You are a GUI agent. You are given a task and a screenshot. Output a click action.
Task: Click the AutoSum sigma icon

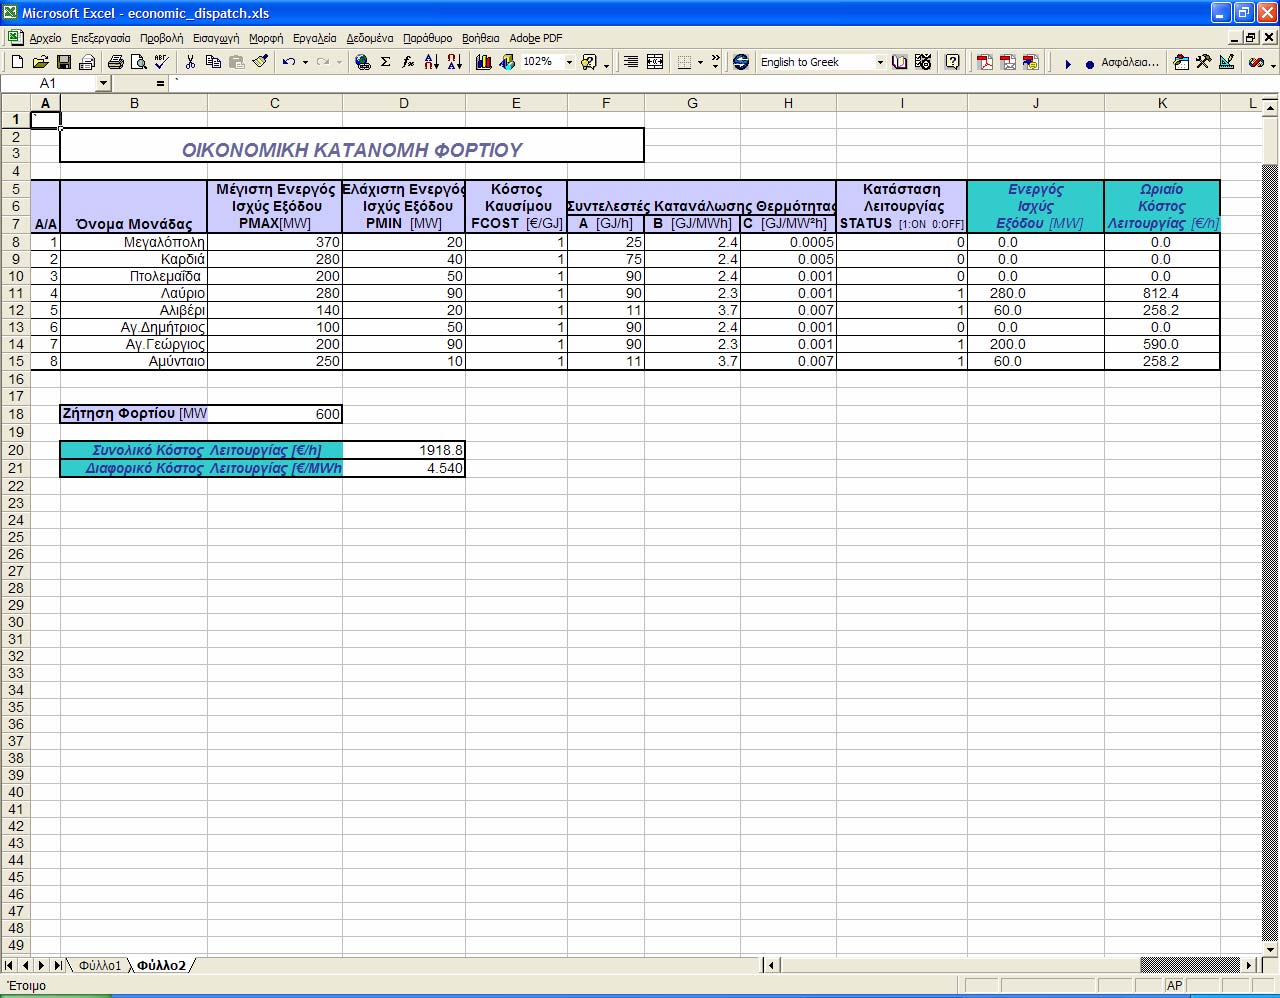click(385, 62)
